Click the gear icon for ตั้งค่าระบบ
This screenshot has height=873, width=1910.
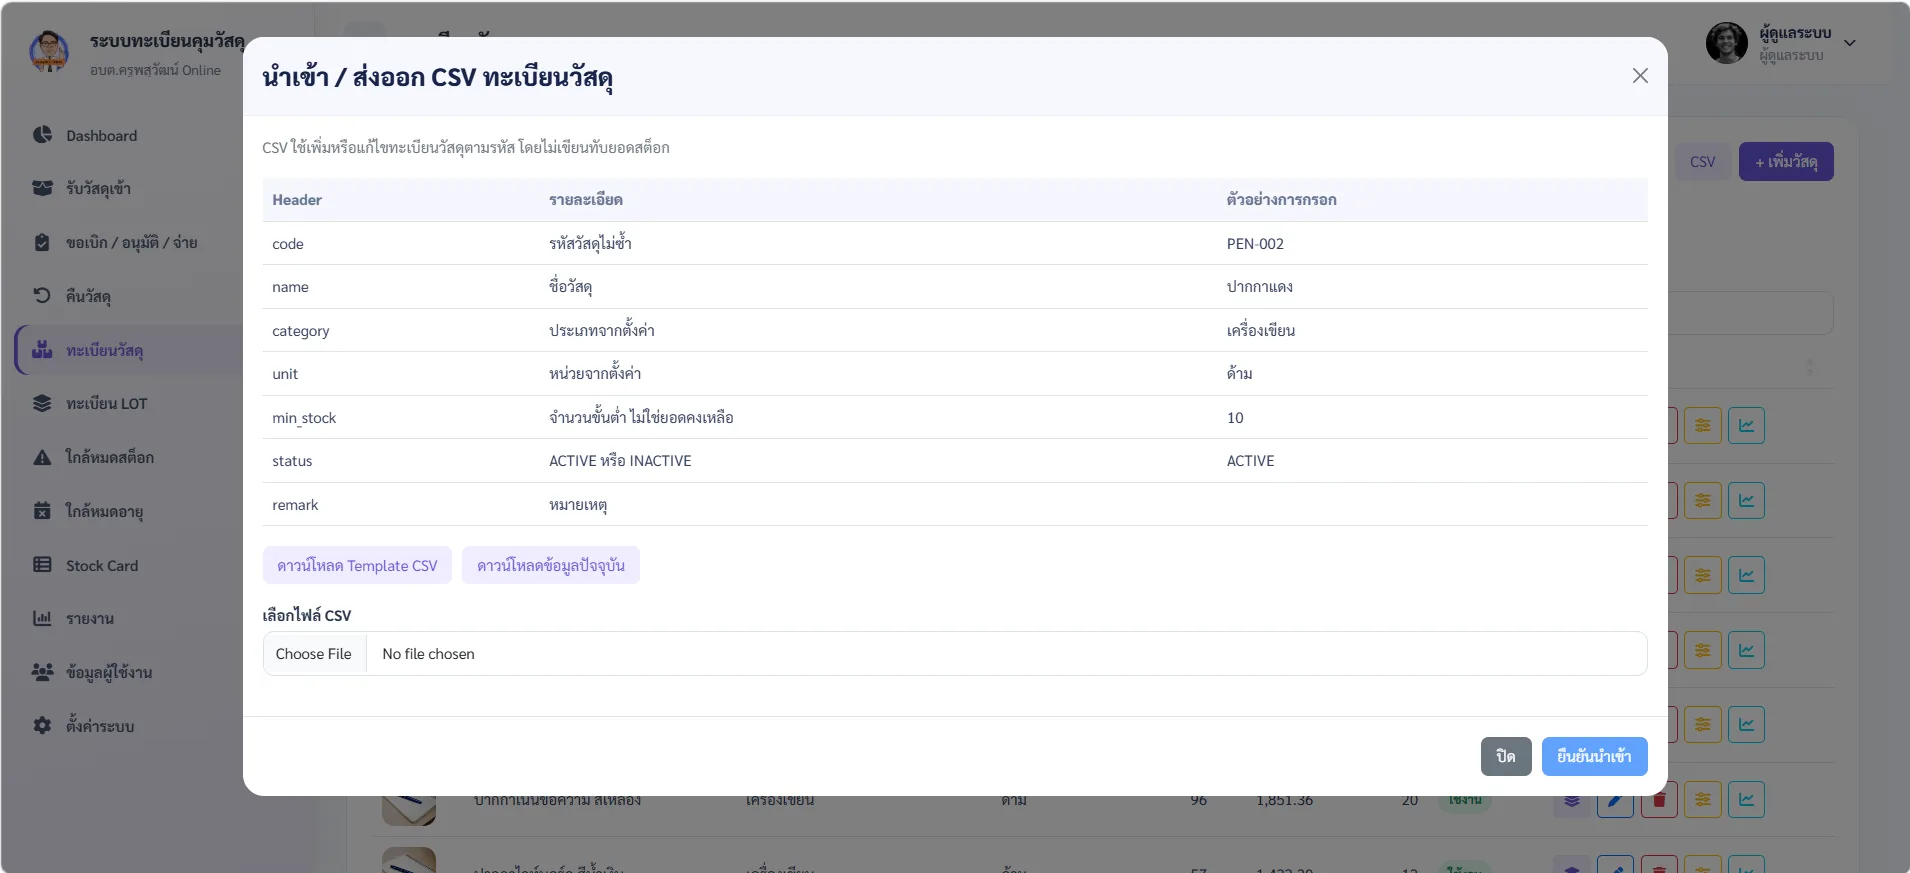(42, 725)
